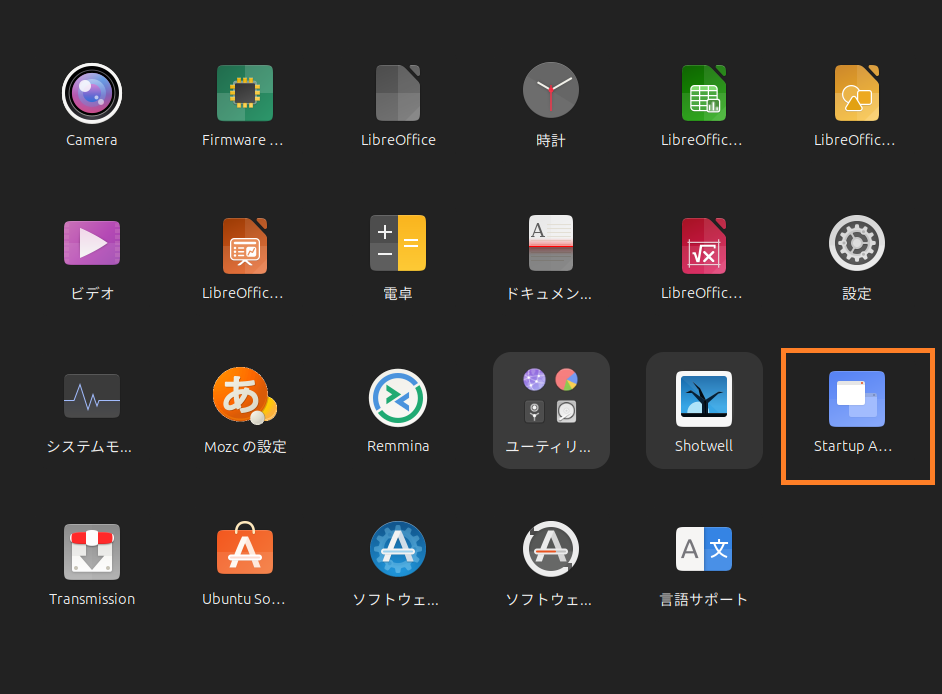This screenshot has width=942, height=694.
Task: Open the 電卓 calculator app
Action: click(398, 244)
